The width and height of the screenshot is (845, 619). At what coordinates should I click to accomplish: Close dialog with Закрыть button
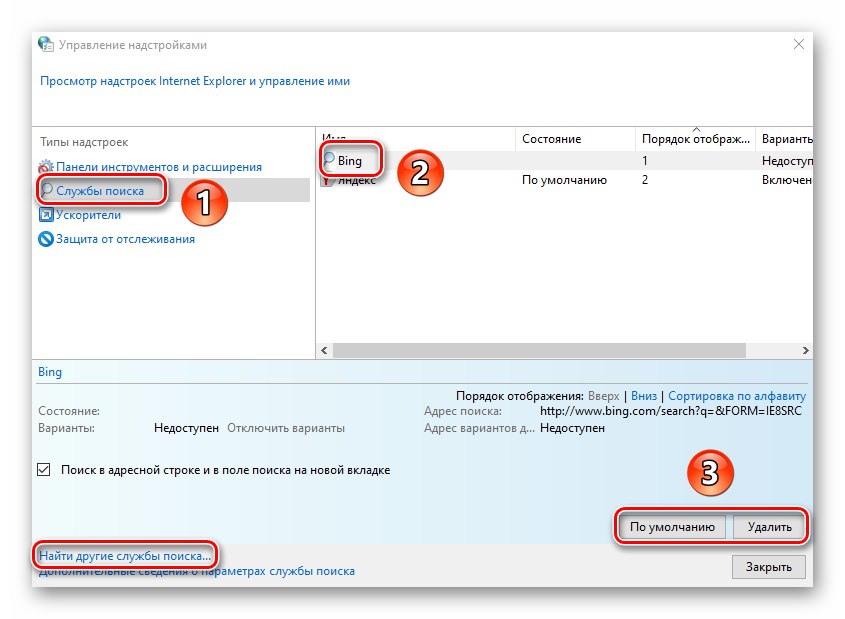point(768,567)
